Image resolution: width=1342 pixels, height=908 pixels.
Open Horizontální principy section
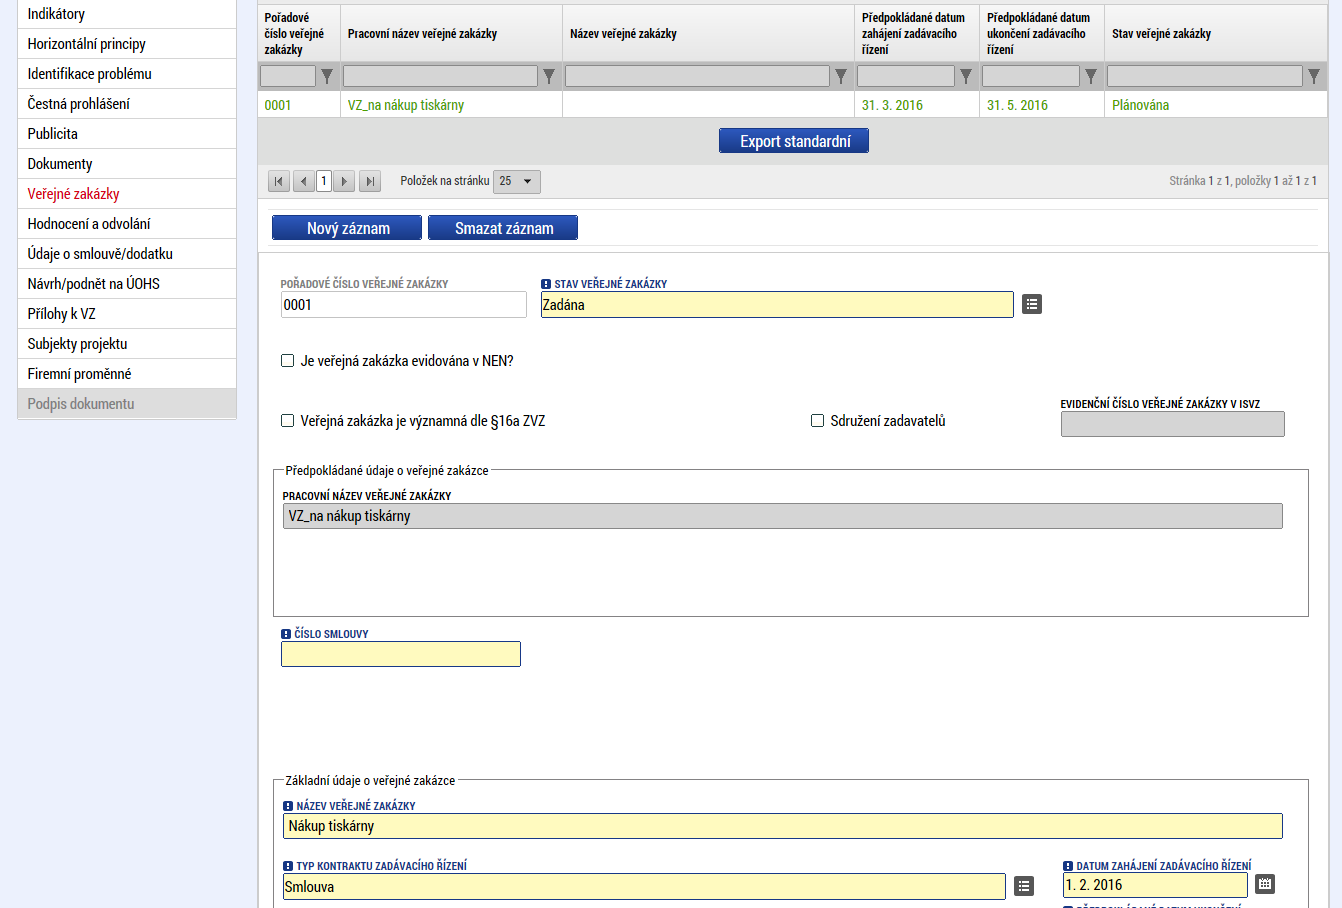127,44
